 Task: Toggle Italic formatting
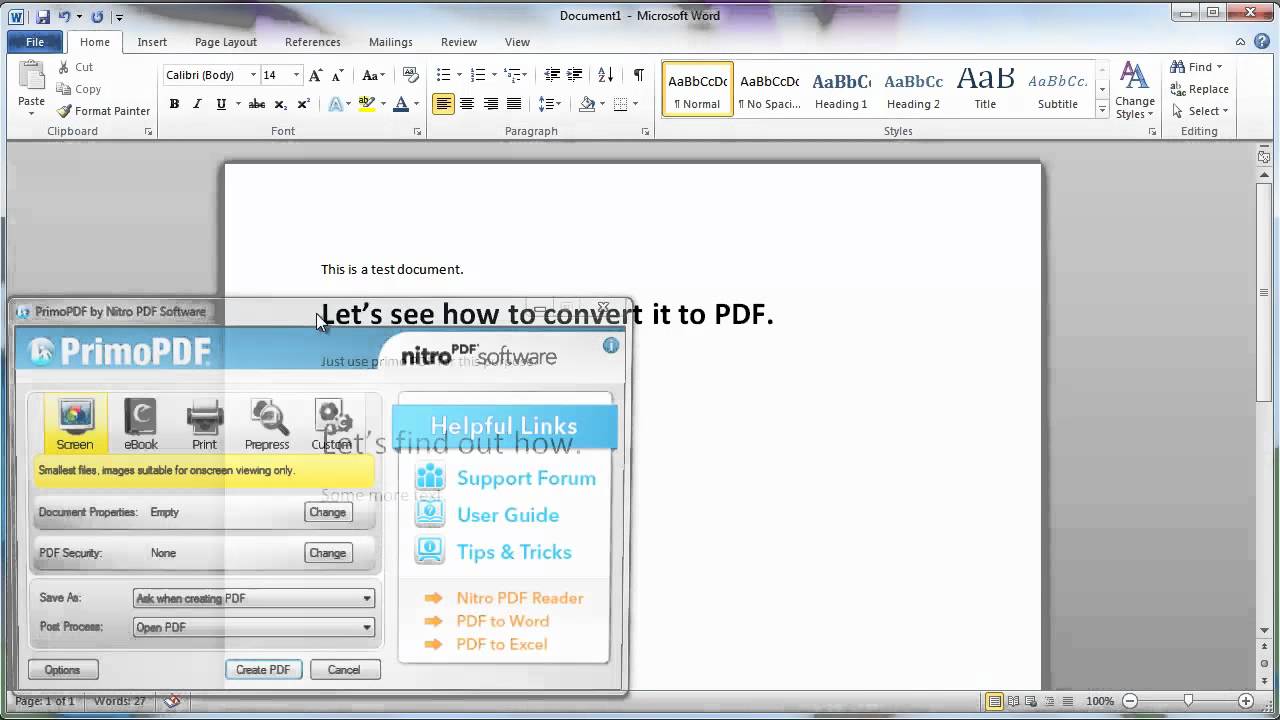pyautogui.click(x=197, y=104)
